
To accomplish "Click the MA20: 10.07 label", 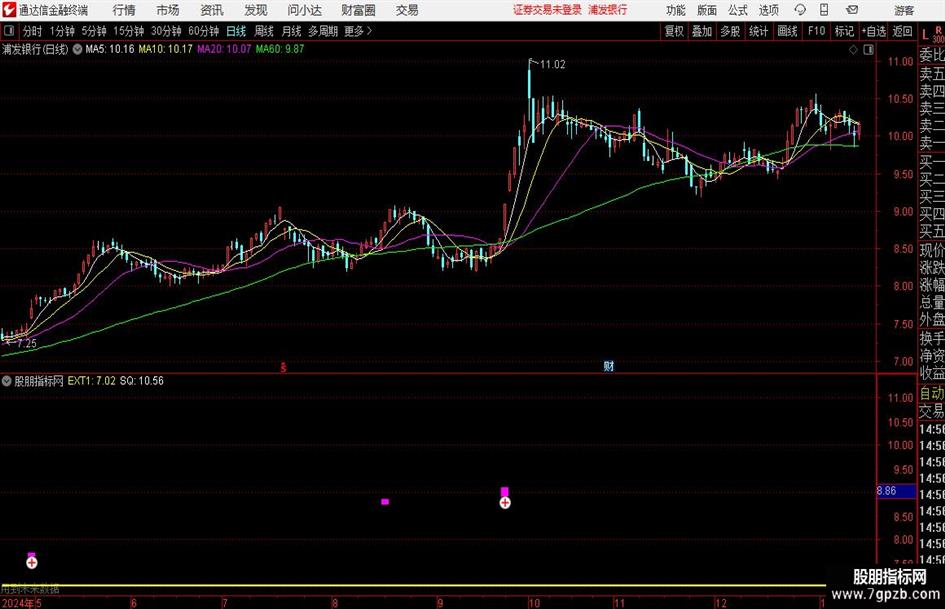I will 224,49.
